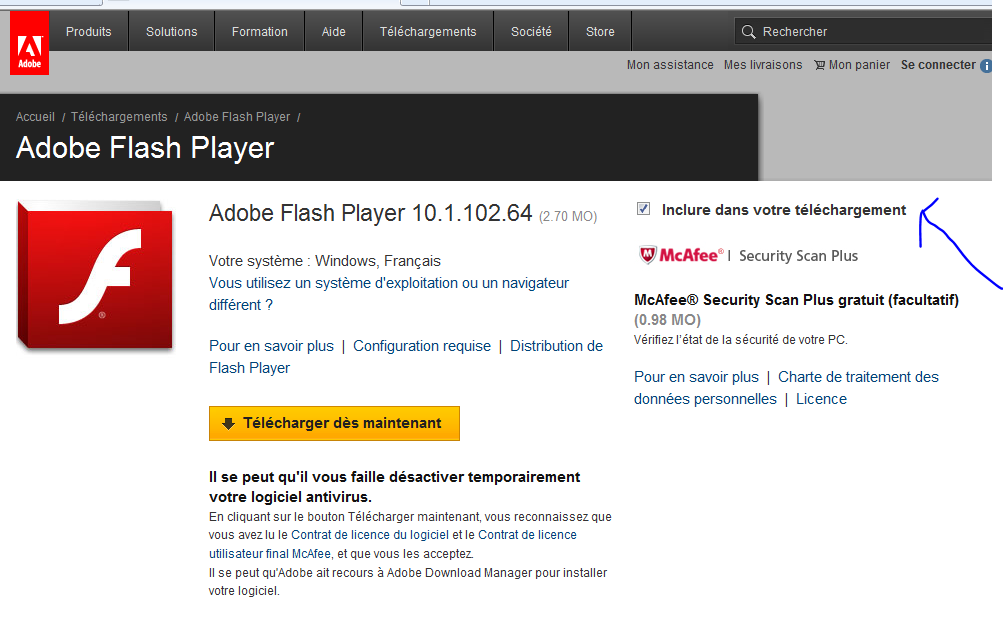Open the Produits menu

89,31
